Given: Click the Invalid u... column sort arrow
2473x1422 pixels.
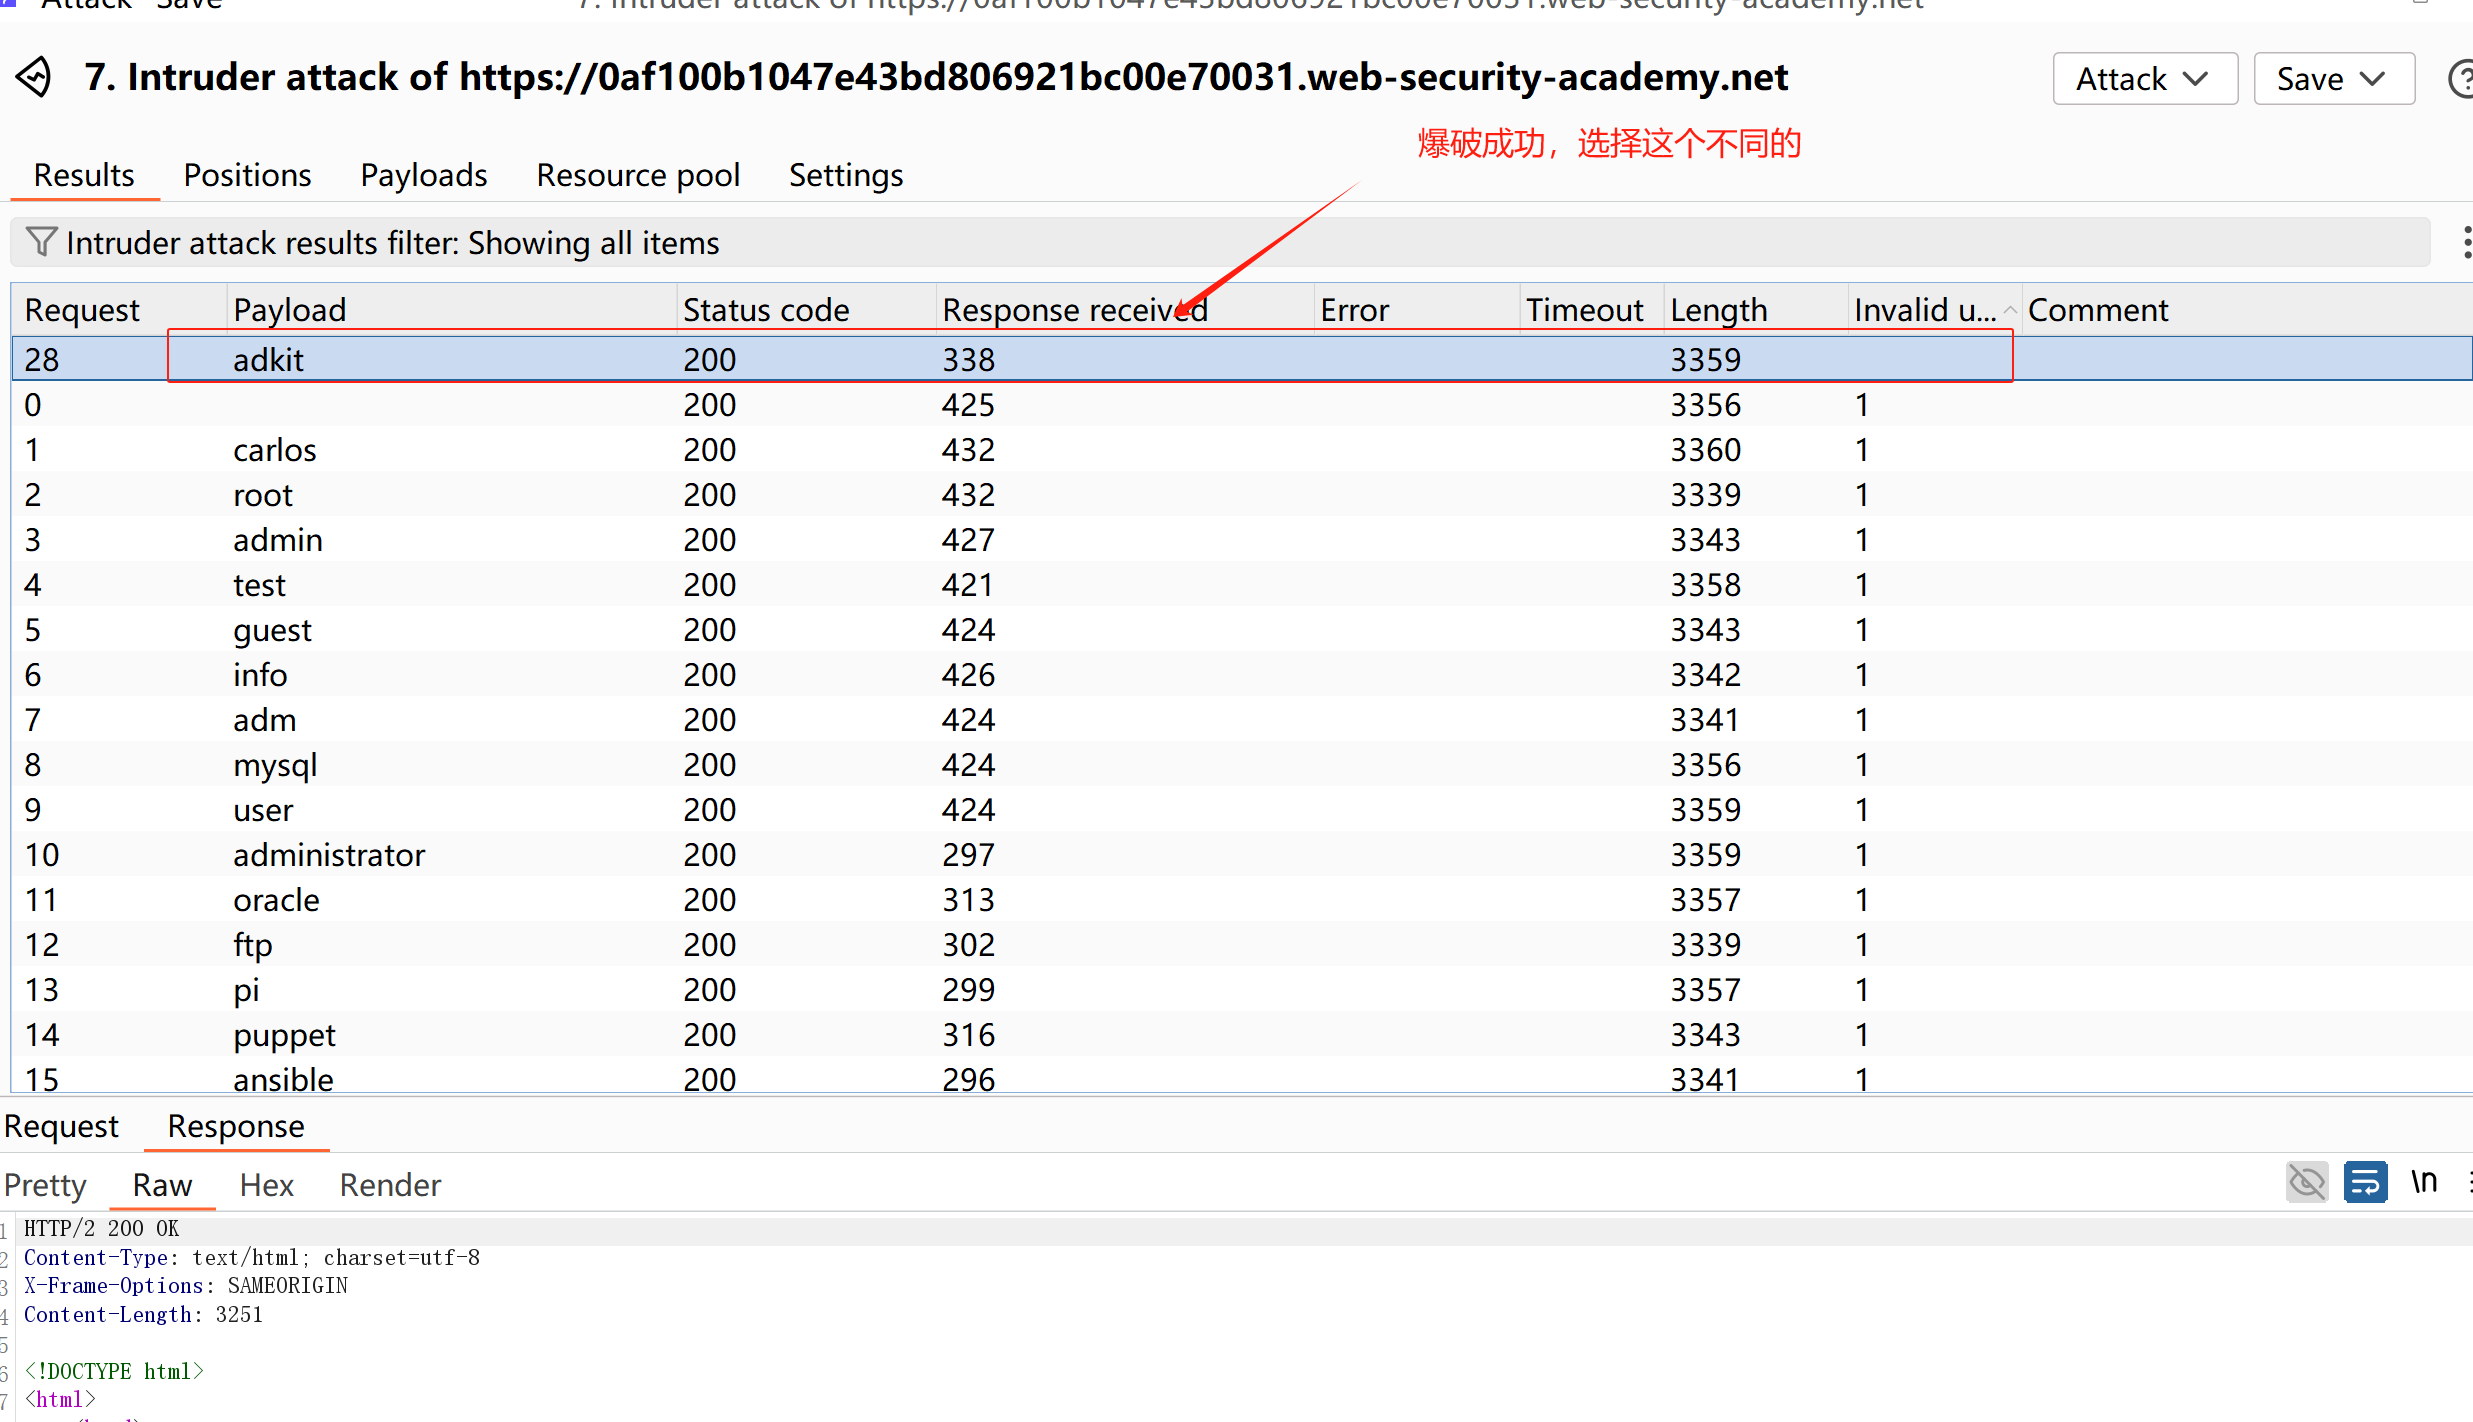Looking at the screenshot, I should tap(2009, 310).
